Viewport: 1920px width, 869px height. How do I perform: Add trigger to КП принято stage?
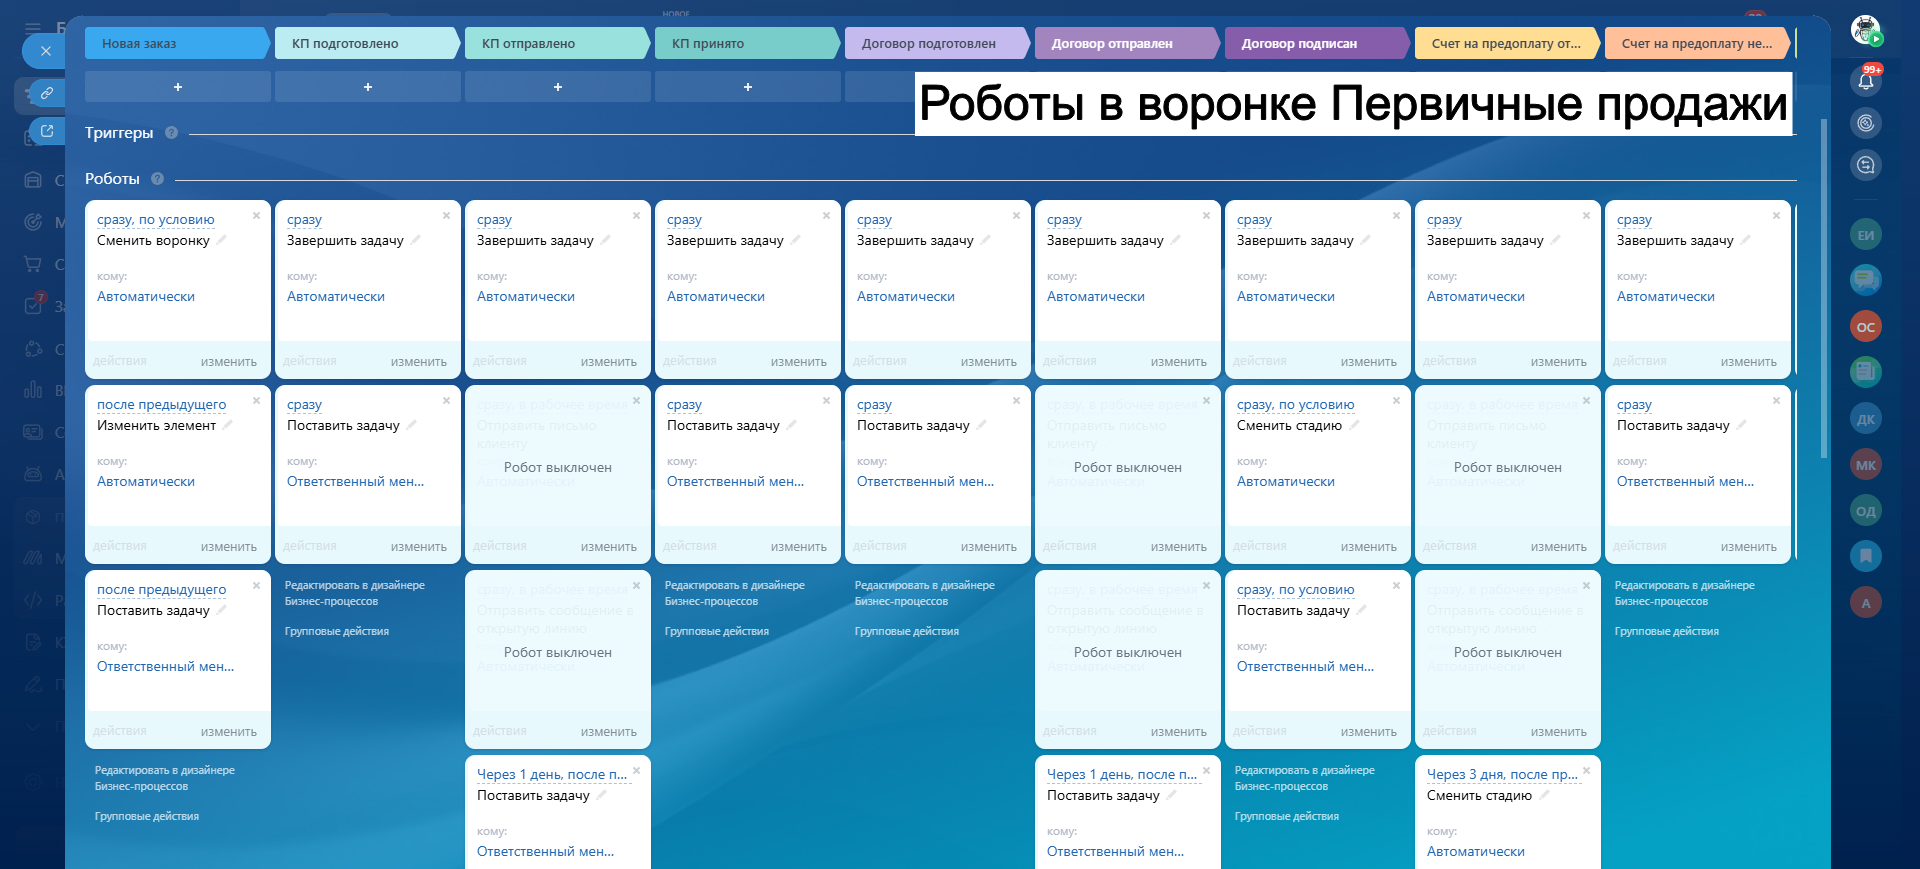(747, 87)
